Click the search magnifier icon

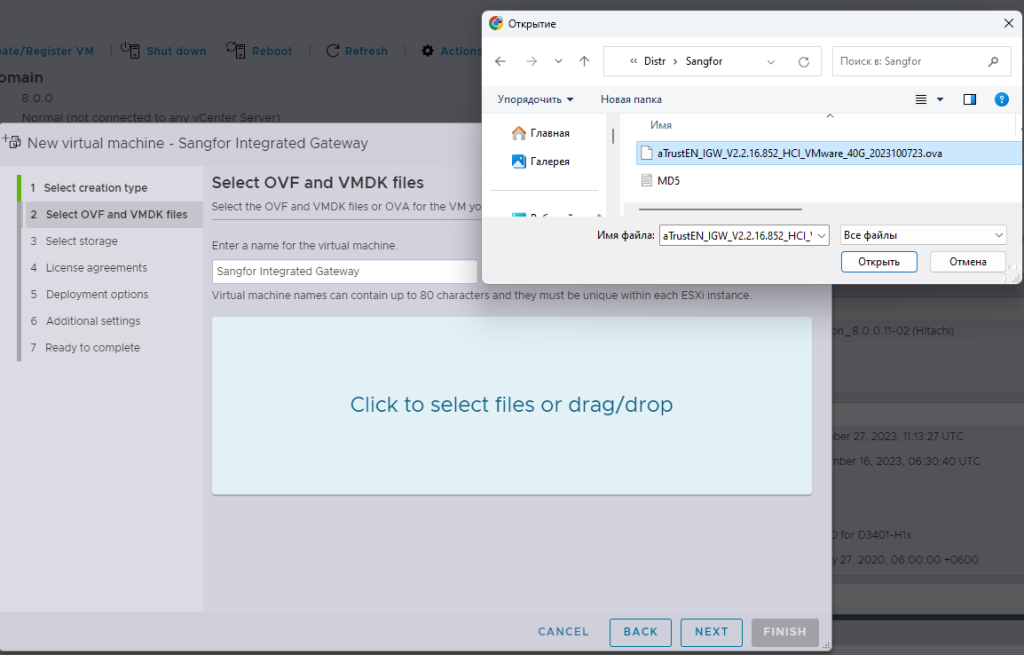click(x=993, y=61)
